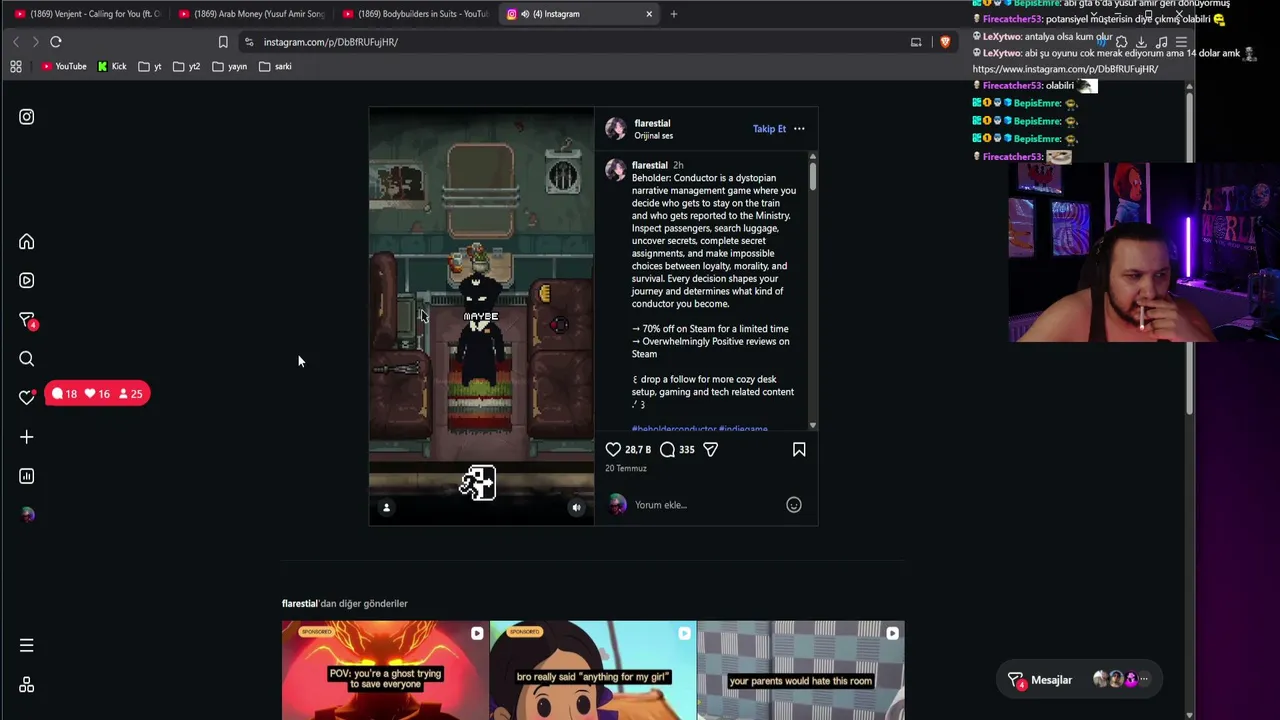Image resolution: width=1280 pixels, height=720 pixels.
Task: Open Direct messages icon in sidebar
Action: (27, 320)
